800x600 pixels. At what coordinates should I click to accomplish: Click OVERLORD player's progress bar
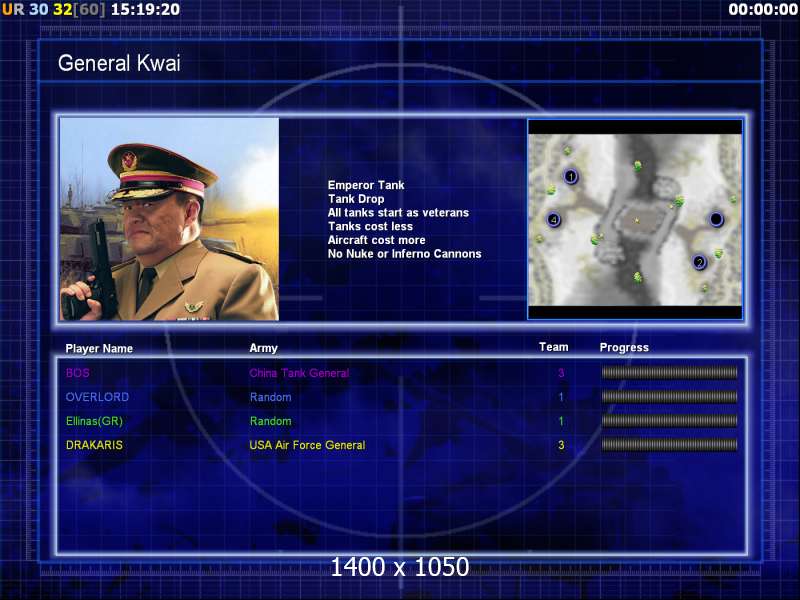(x=669, y=397)
